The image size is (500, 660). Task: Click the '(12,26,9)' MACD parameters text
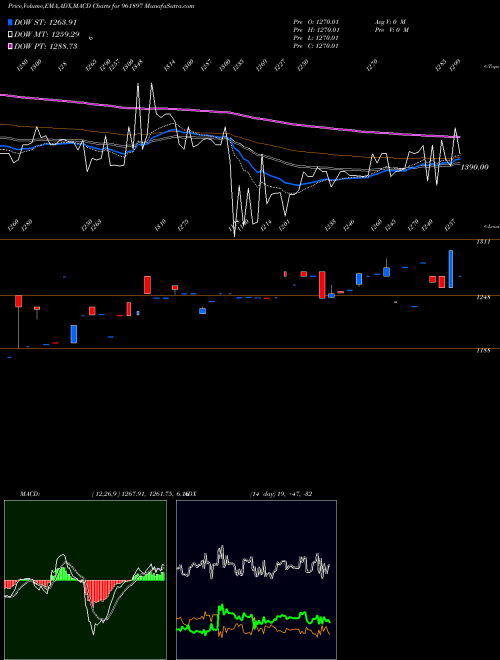click(106, 494)
